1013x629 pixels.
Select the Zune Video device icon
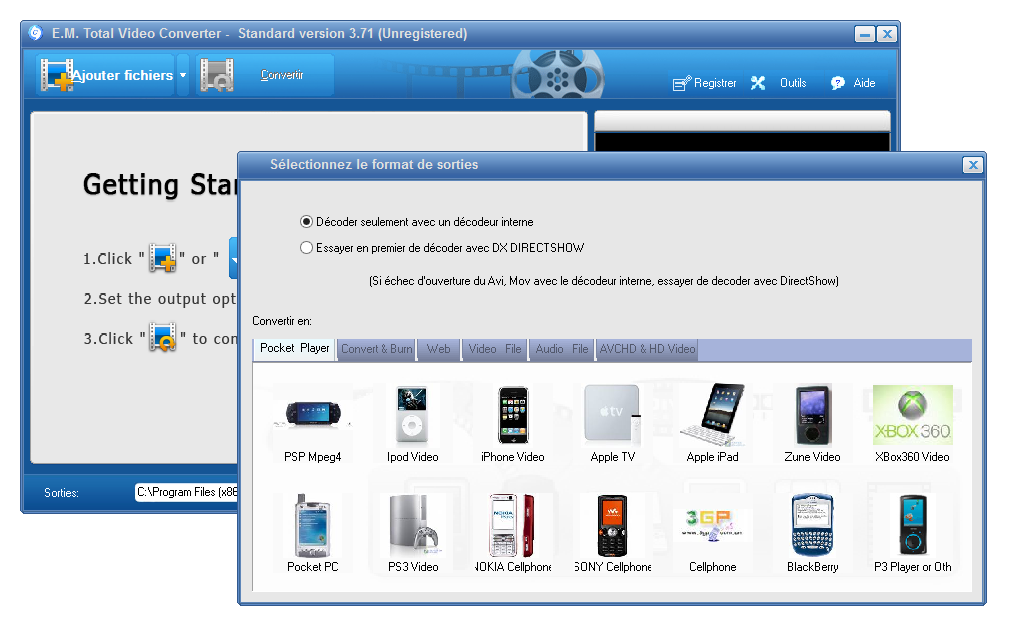point(813,415)
